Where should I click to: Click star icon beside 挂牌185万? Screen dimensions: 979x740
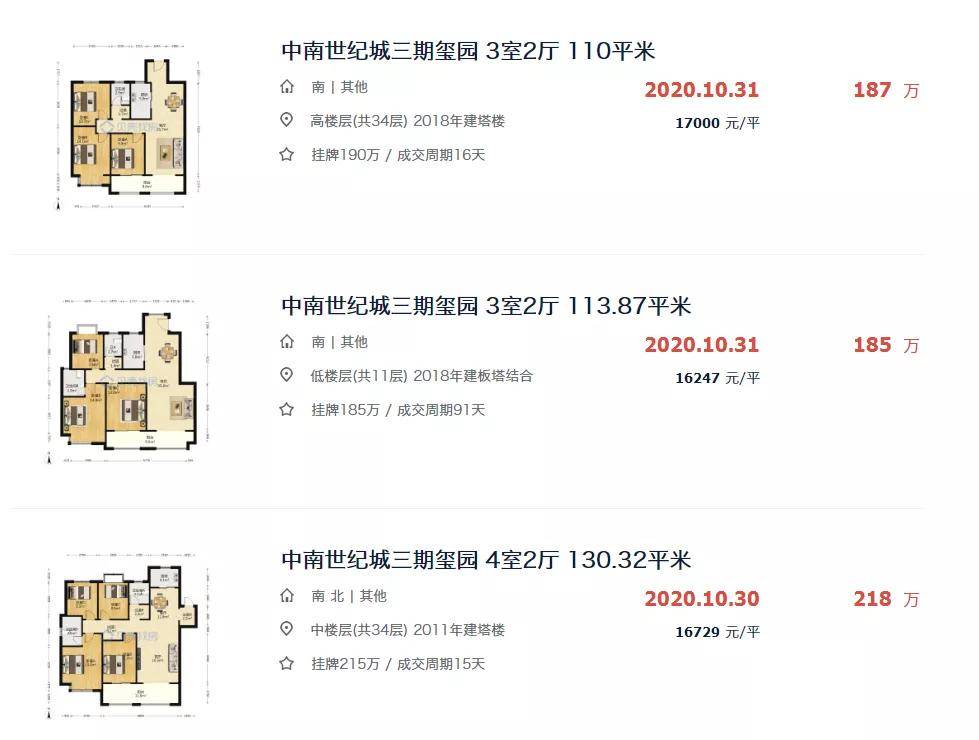pos(287,409)
